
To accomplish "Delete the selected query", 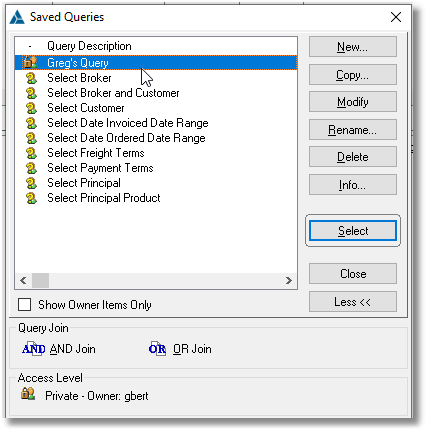I will point(353,157).
